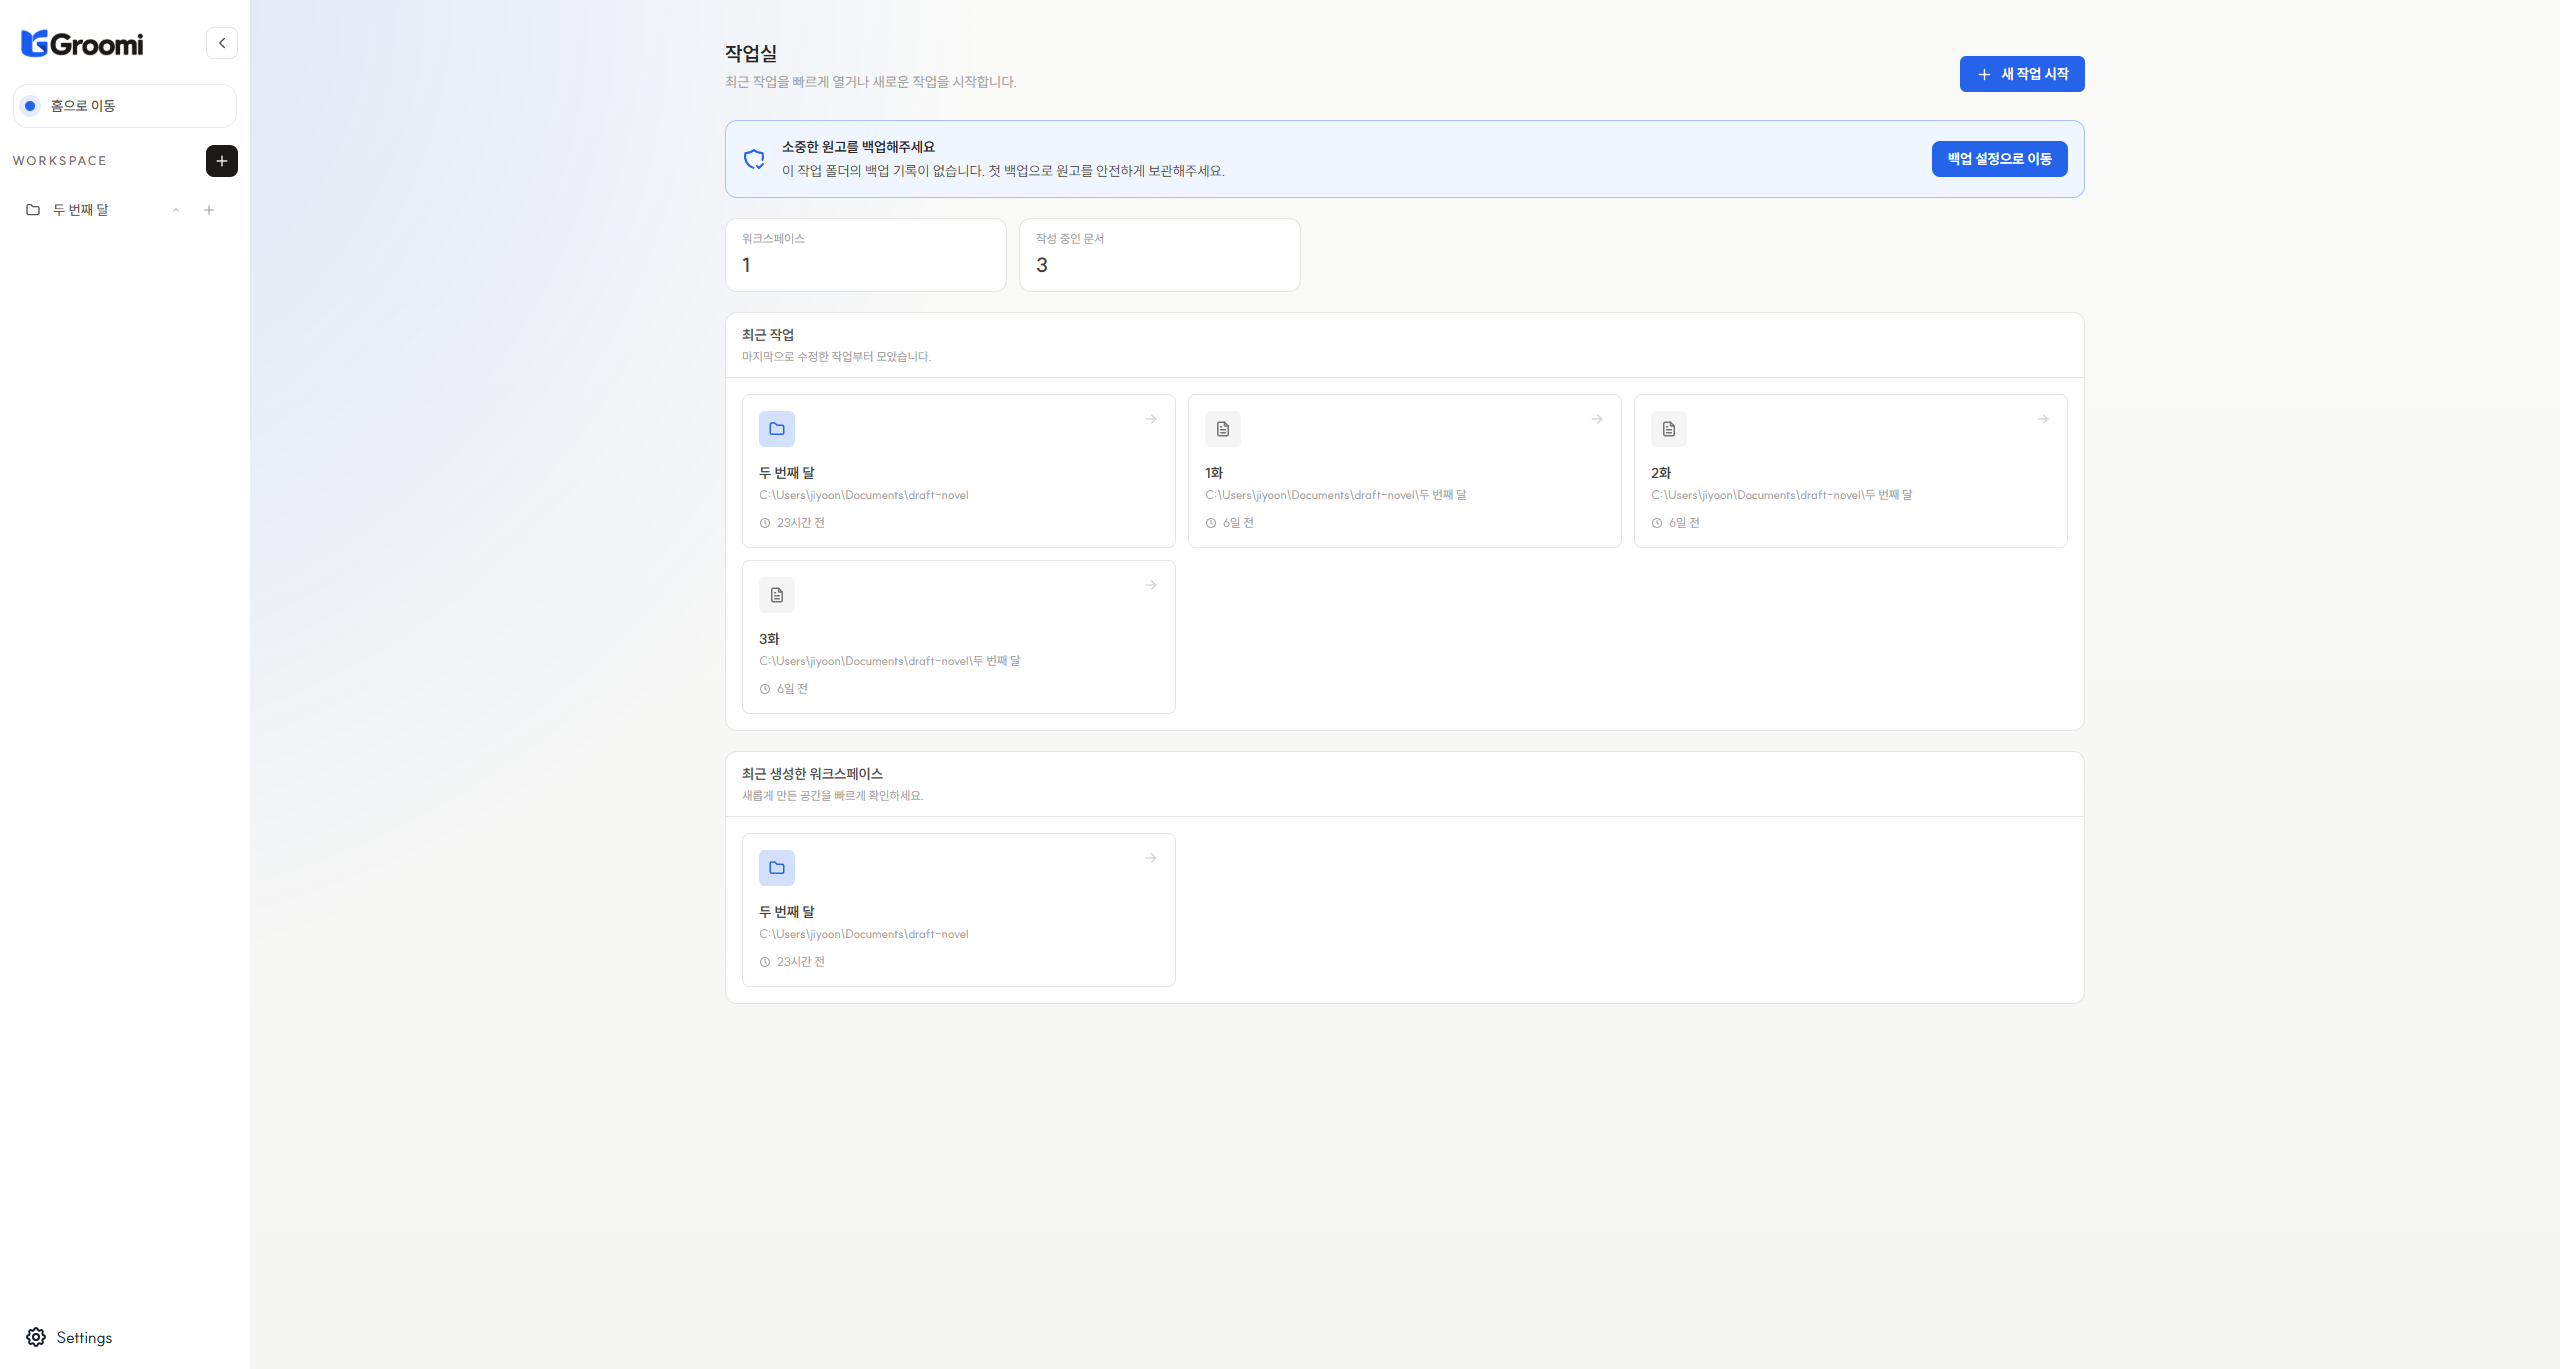Viewport: 2560px width, 1369px height.
Task: Open Settings from the sidebar
Action: [84, 1337]
